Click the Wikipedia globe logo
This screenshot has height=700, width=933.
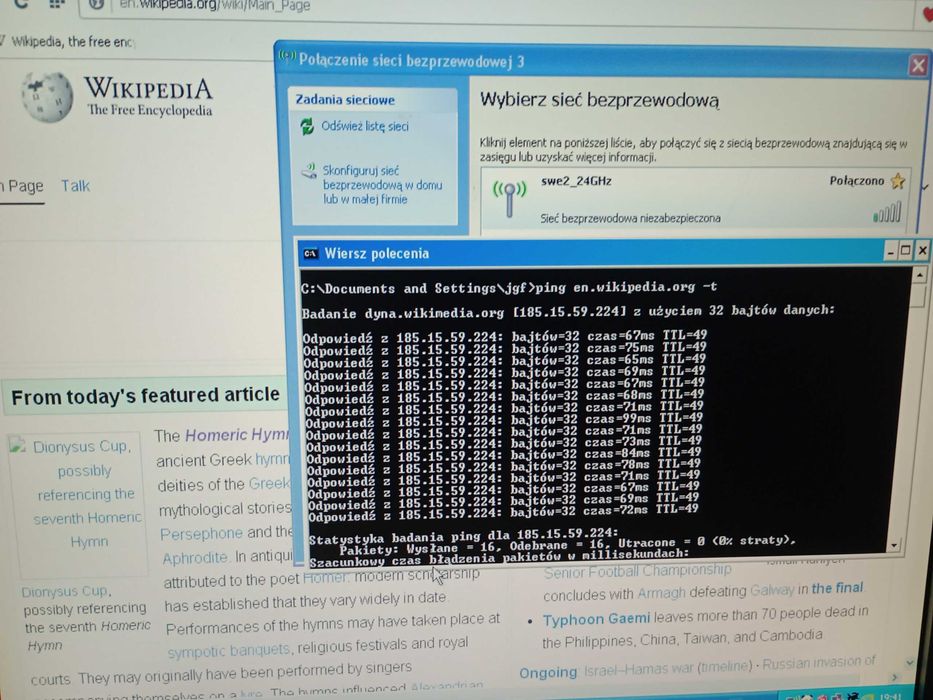coord(47,96)
